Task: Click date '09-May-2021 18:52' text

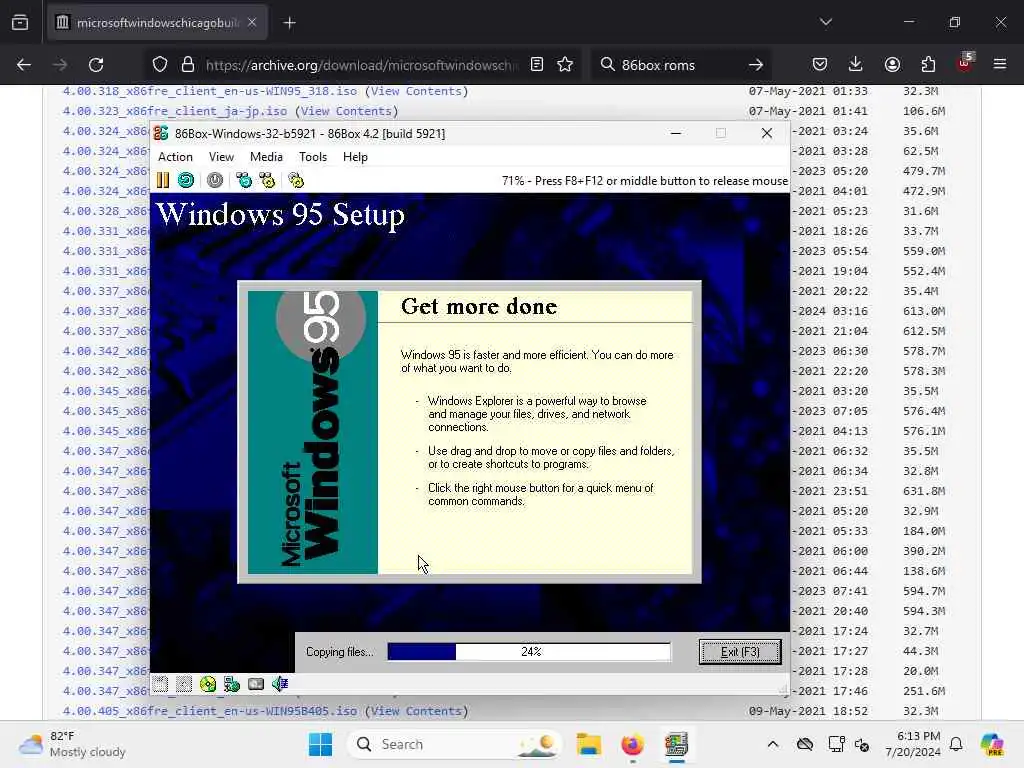Action: click(x=808, y=711)
